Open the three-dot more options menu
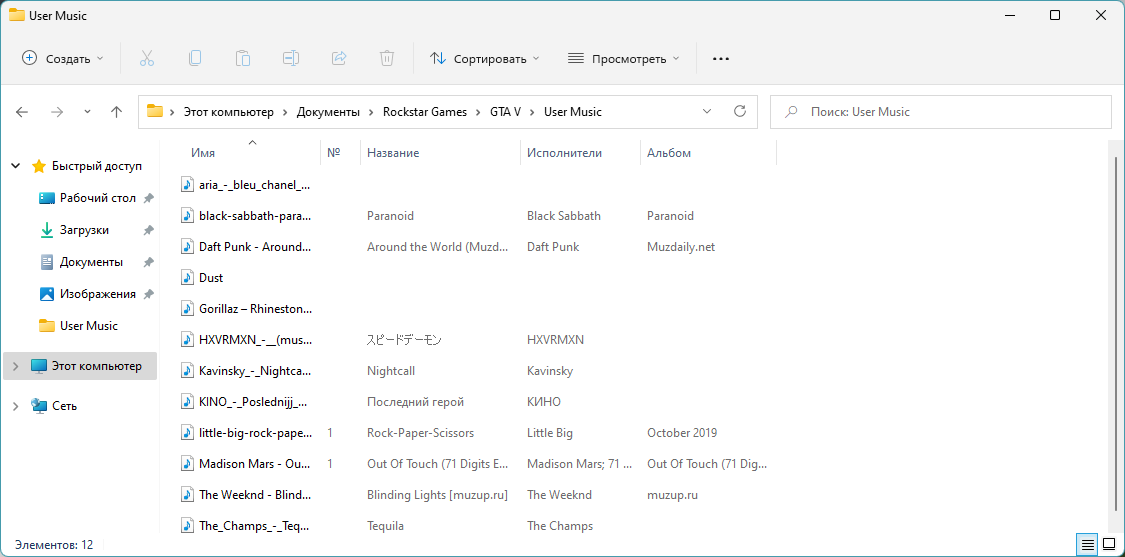1125x557 pixels. click(721, 59)
